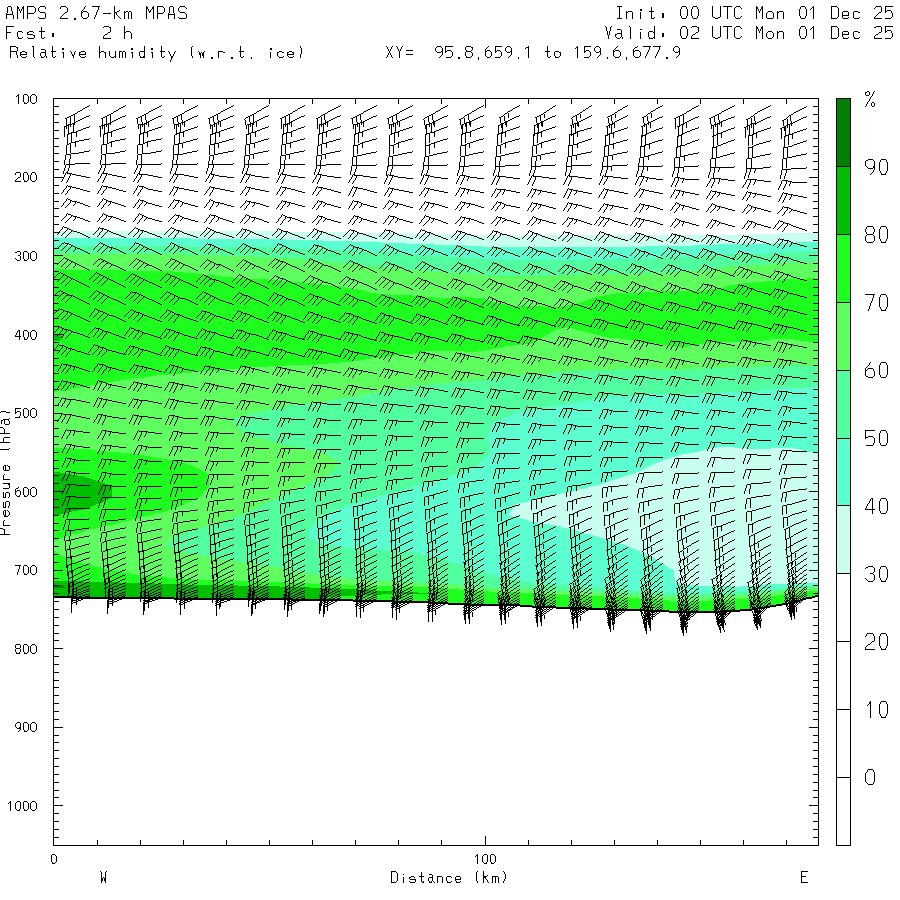Select the 800 hPa pressure axis label
Image resolution: width=900 pixels, height=900 pixels.
tap(26, 649)
